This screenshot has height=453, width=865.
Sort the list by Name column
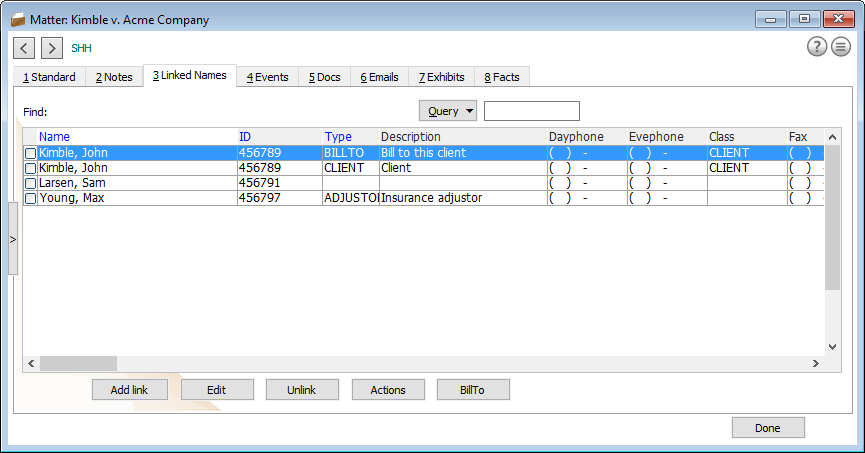click(54, 137)
